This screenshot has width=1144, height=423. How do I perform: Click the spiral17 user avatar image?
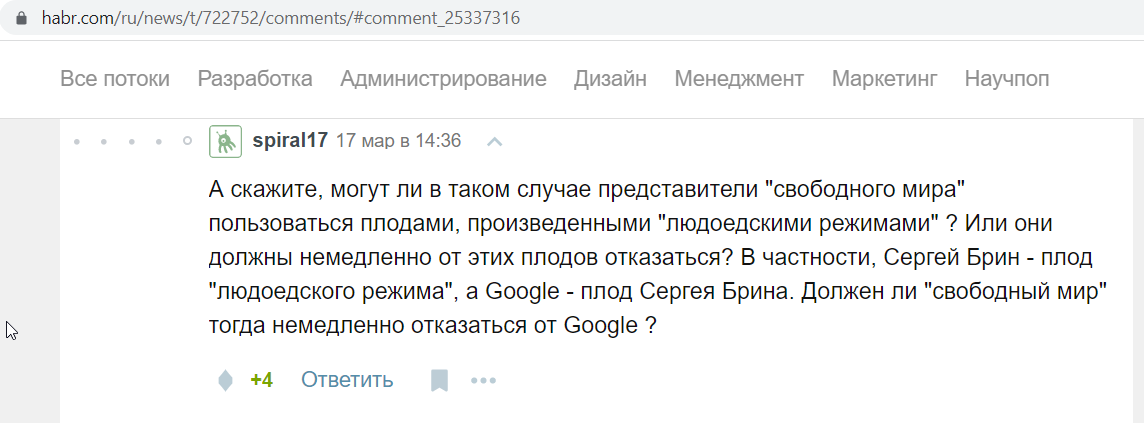click(225, 141)
